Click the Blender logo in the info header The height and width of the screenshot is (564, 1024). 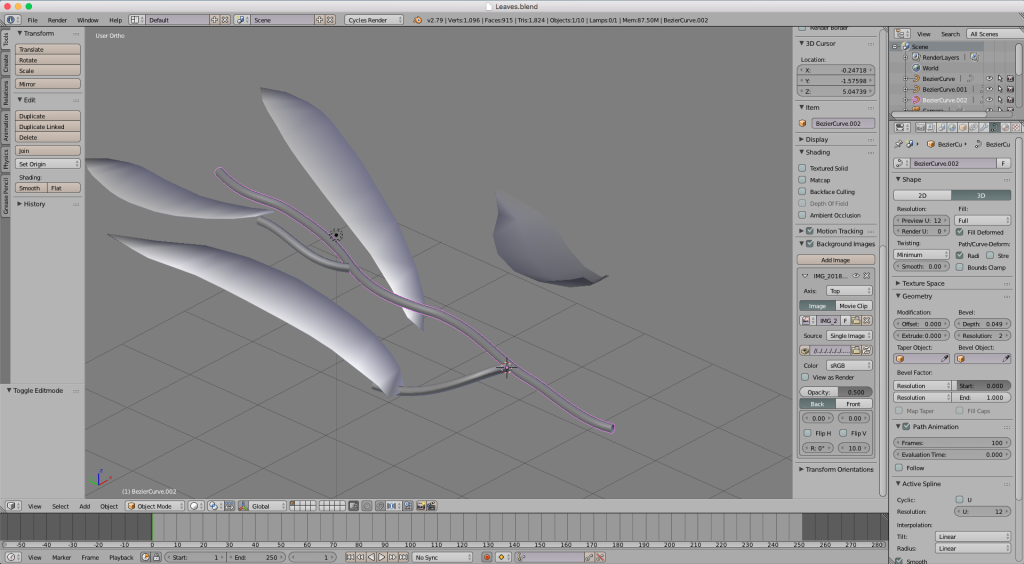417,20
